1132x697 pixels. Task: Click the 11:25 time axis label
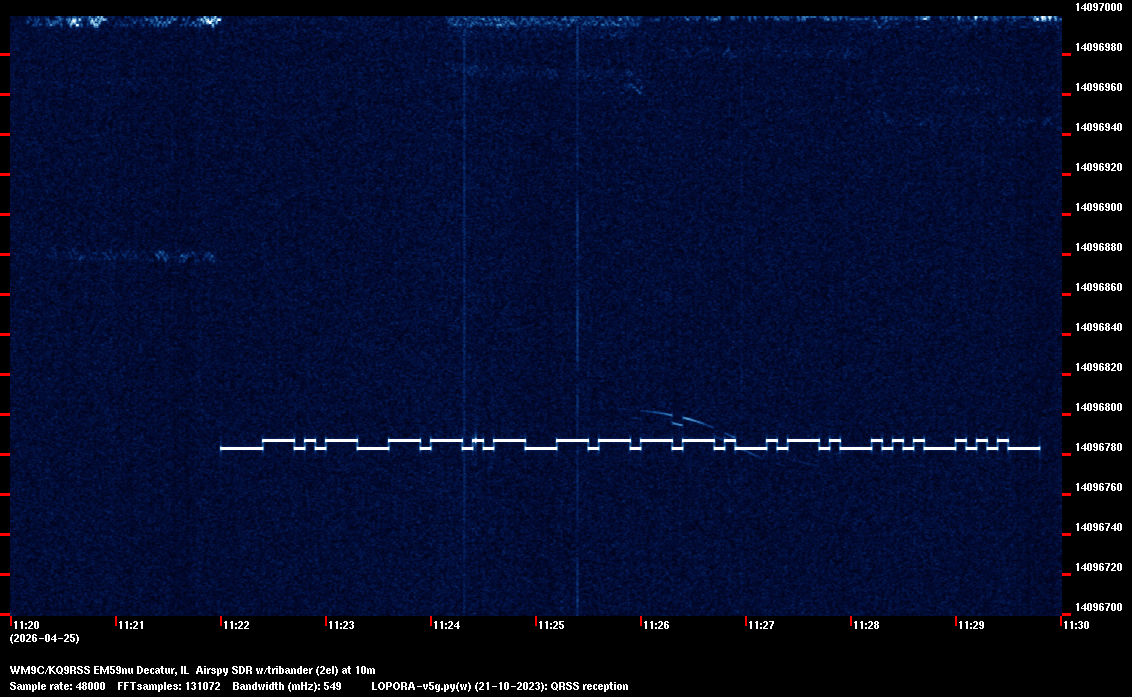pos(551,625)
